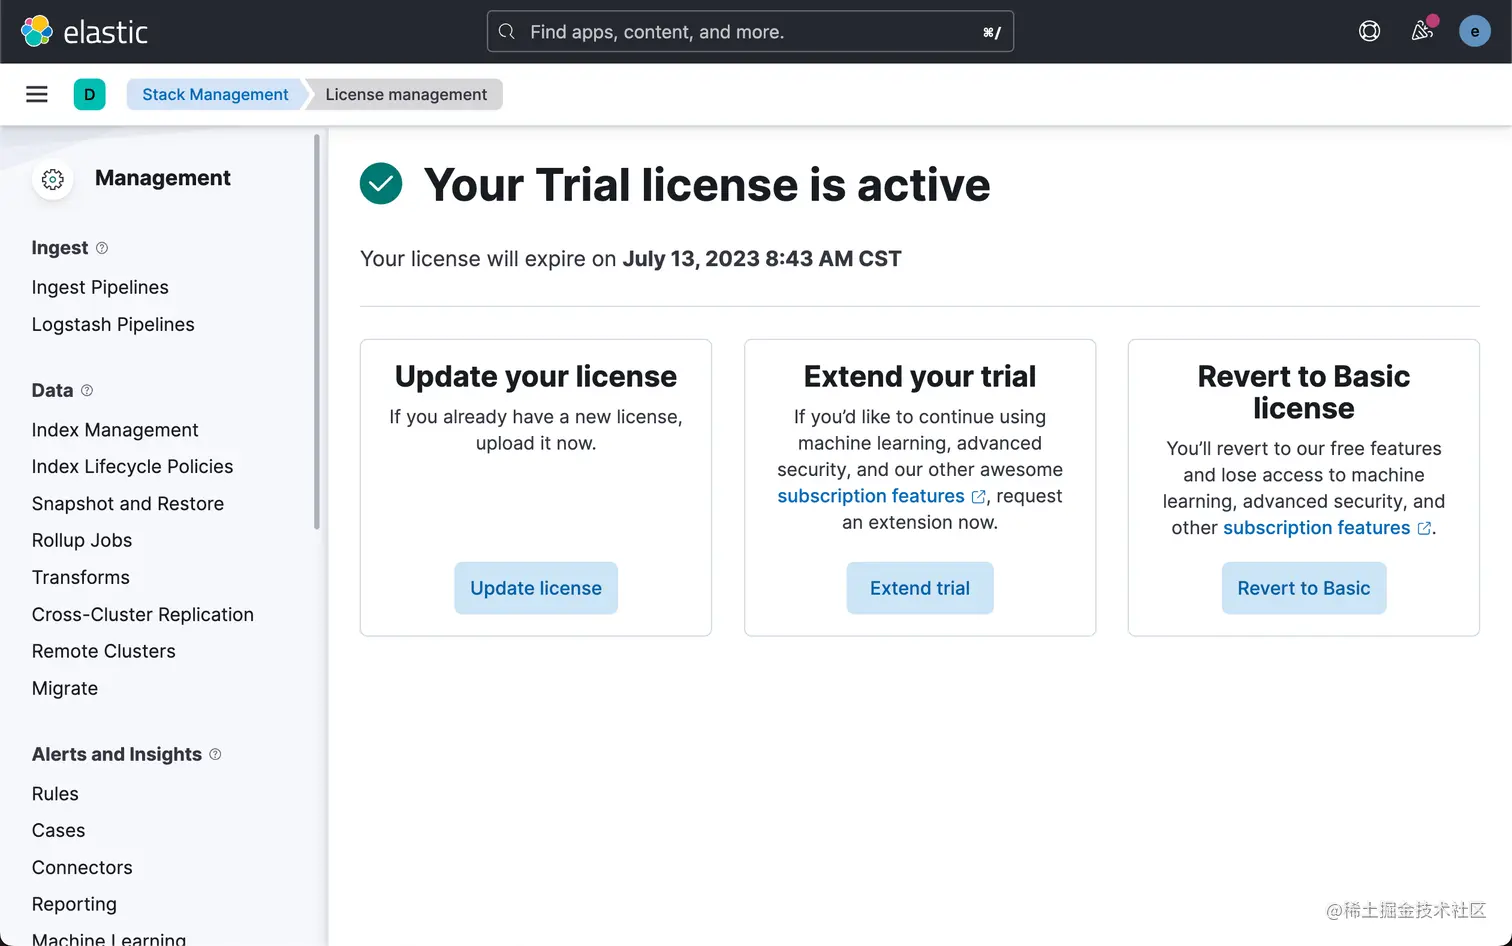Click the Extend trial button
Screen dimensions: 1512x946
[x=920, y=588]
